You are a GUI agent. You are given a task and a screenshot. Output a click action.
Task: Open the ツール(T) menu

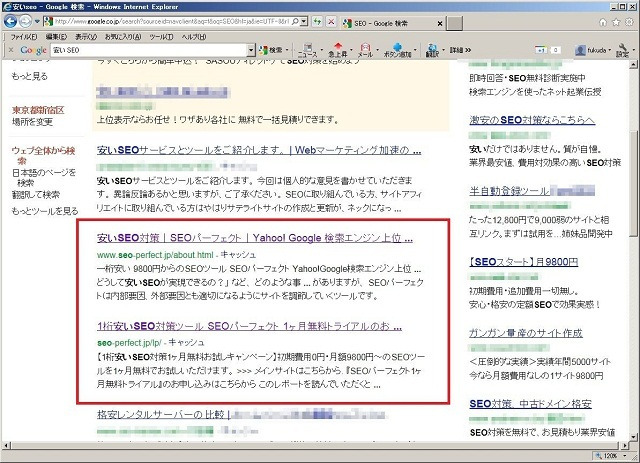coord(161,37)
